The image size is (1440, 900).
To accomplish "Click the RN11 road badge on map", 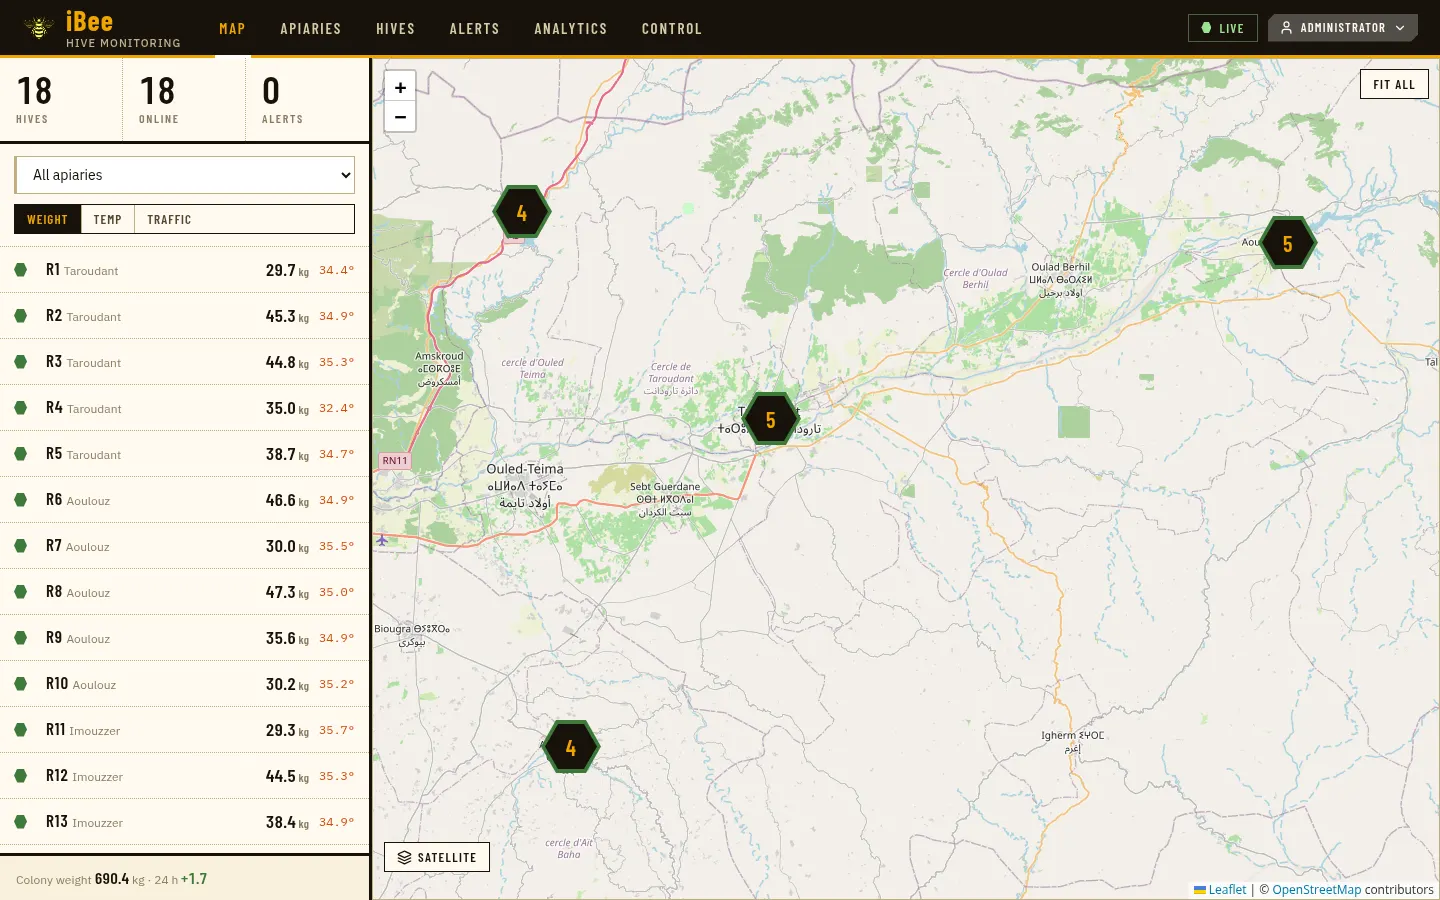I will 395,461.
